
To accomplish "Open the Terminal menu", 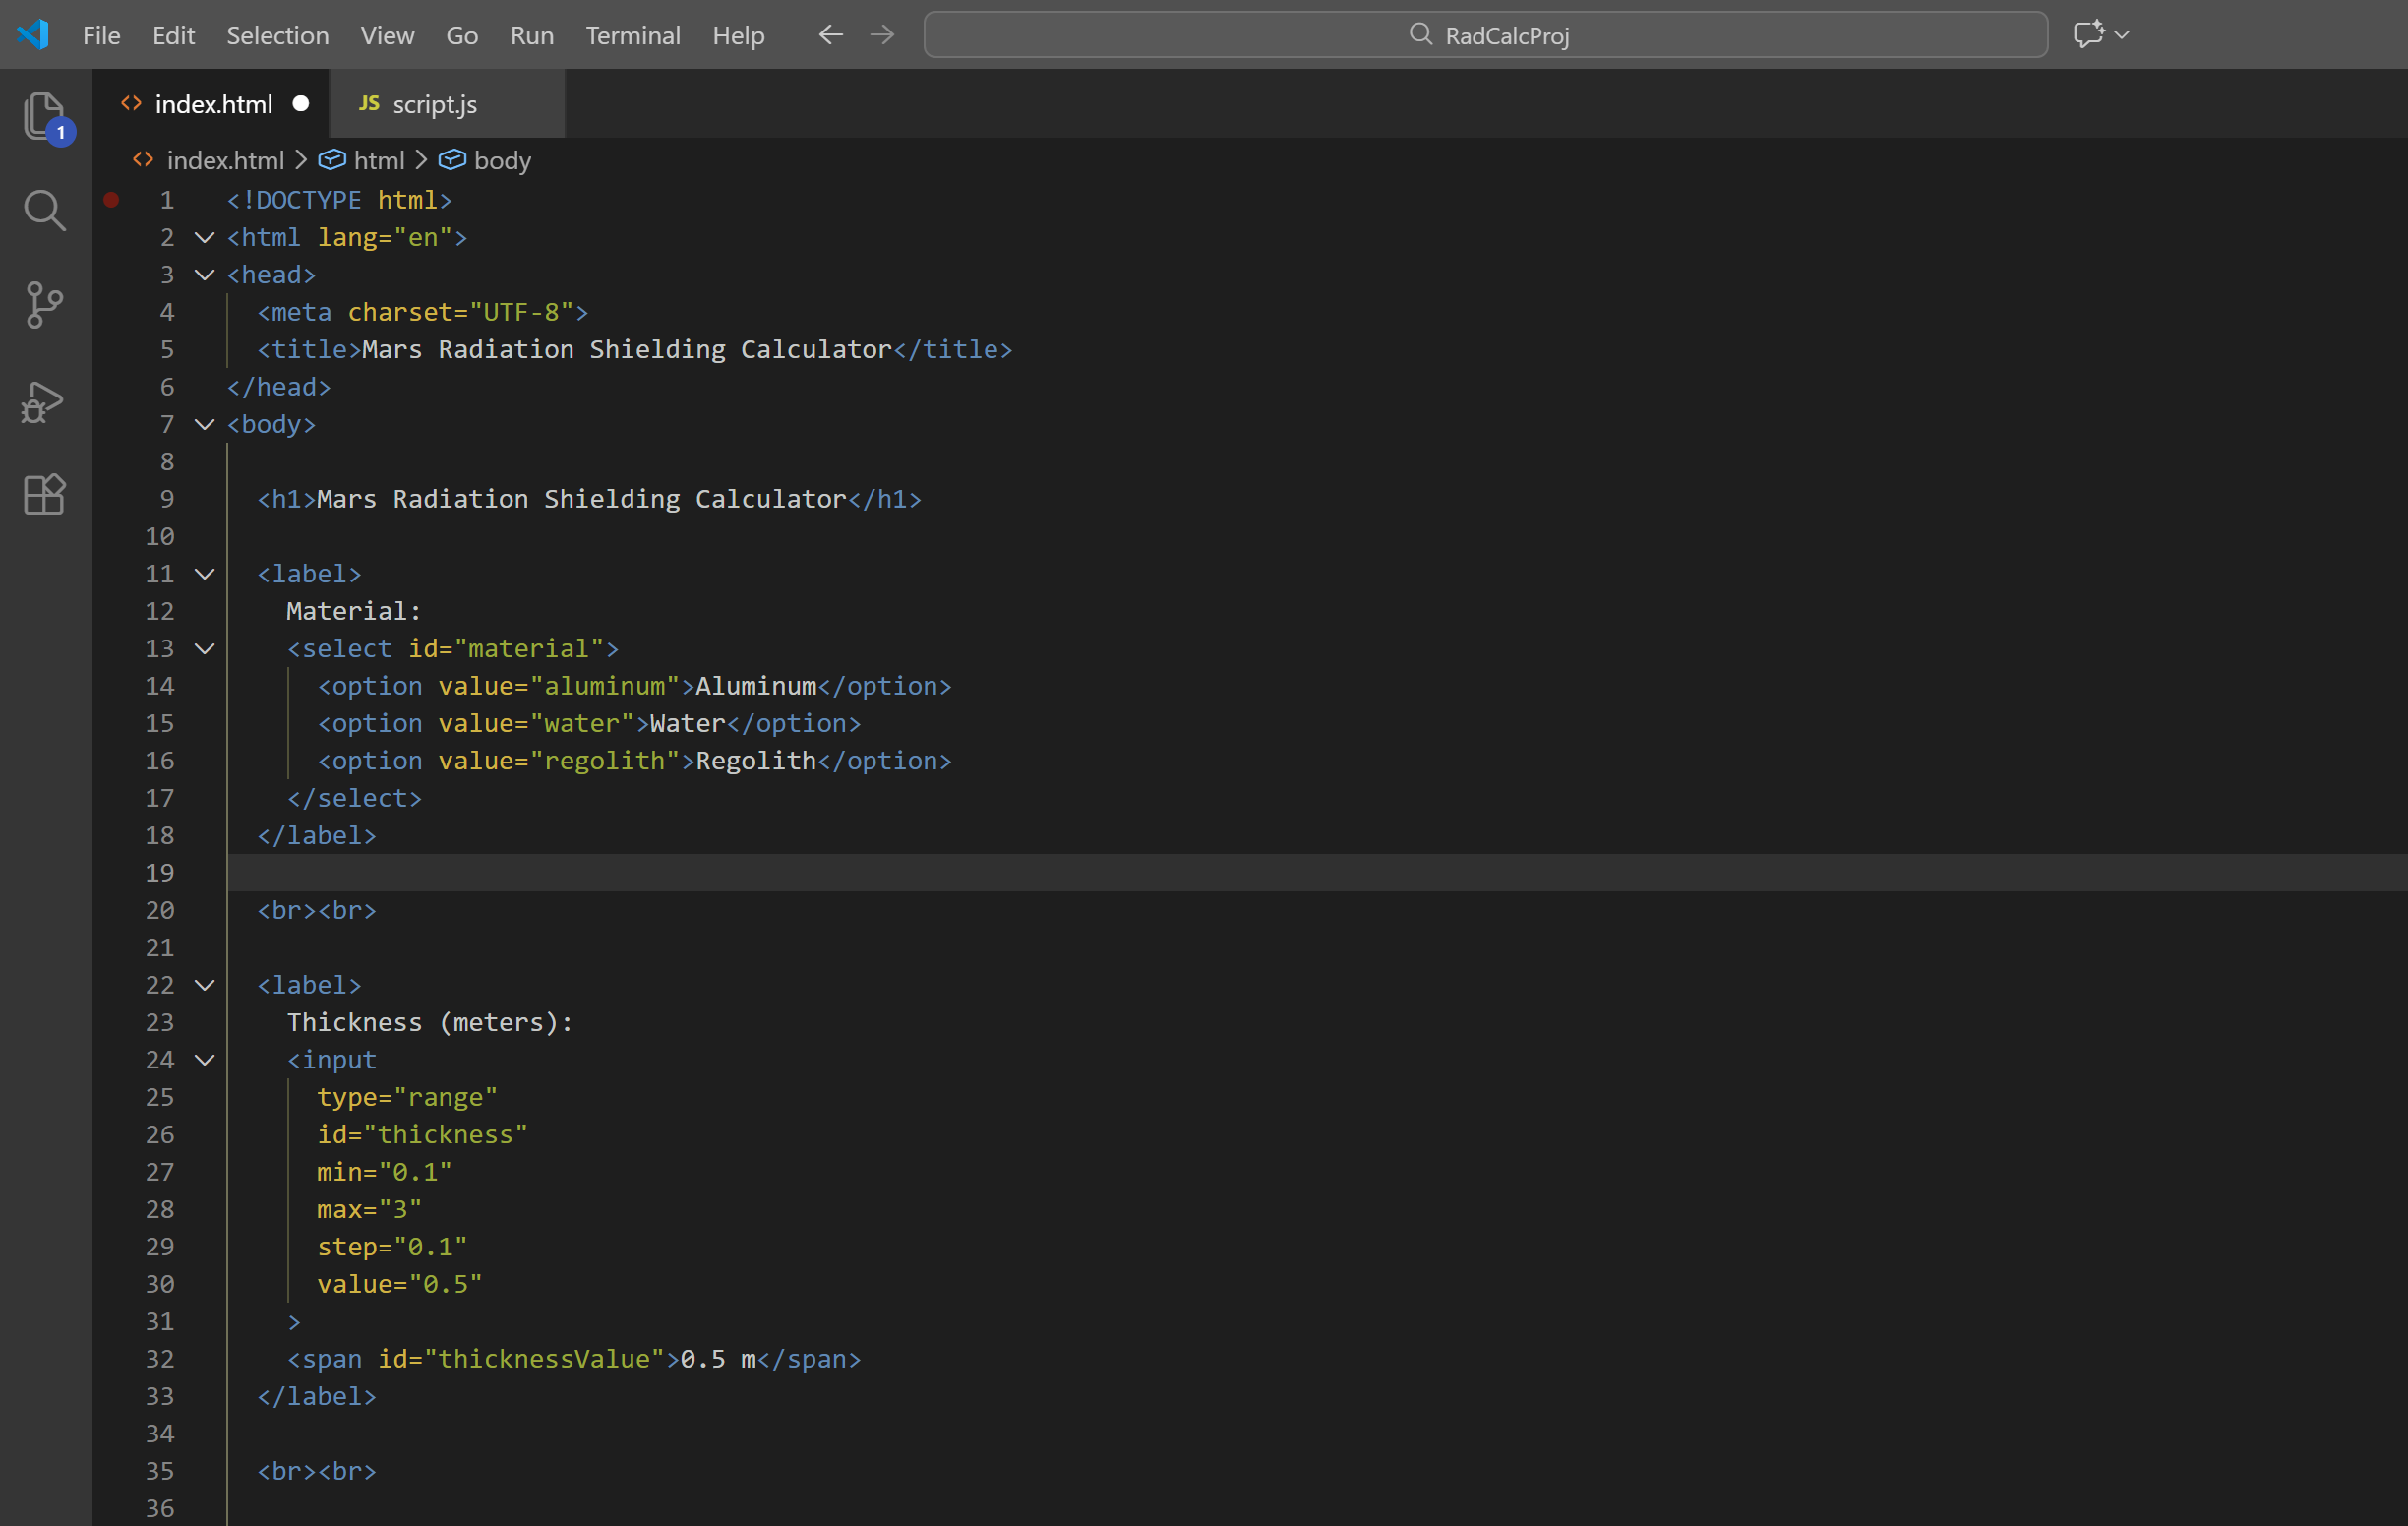I will point(632,35).
